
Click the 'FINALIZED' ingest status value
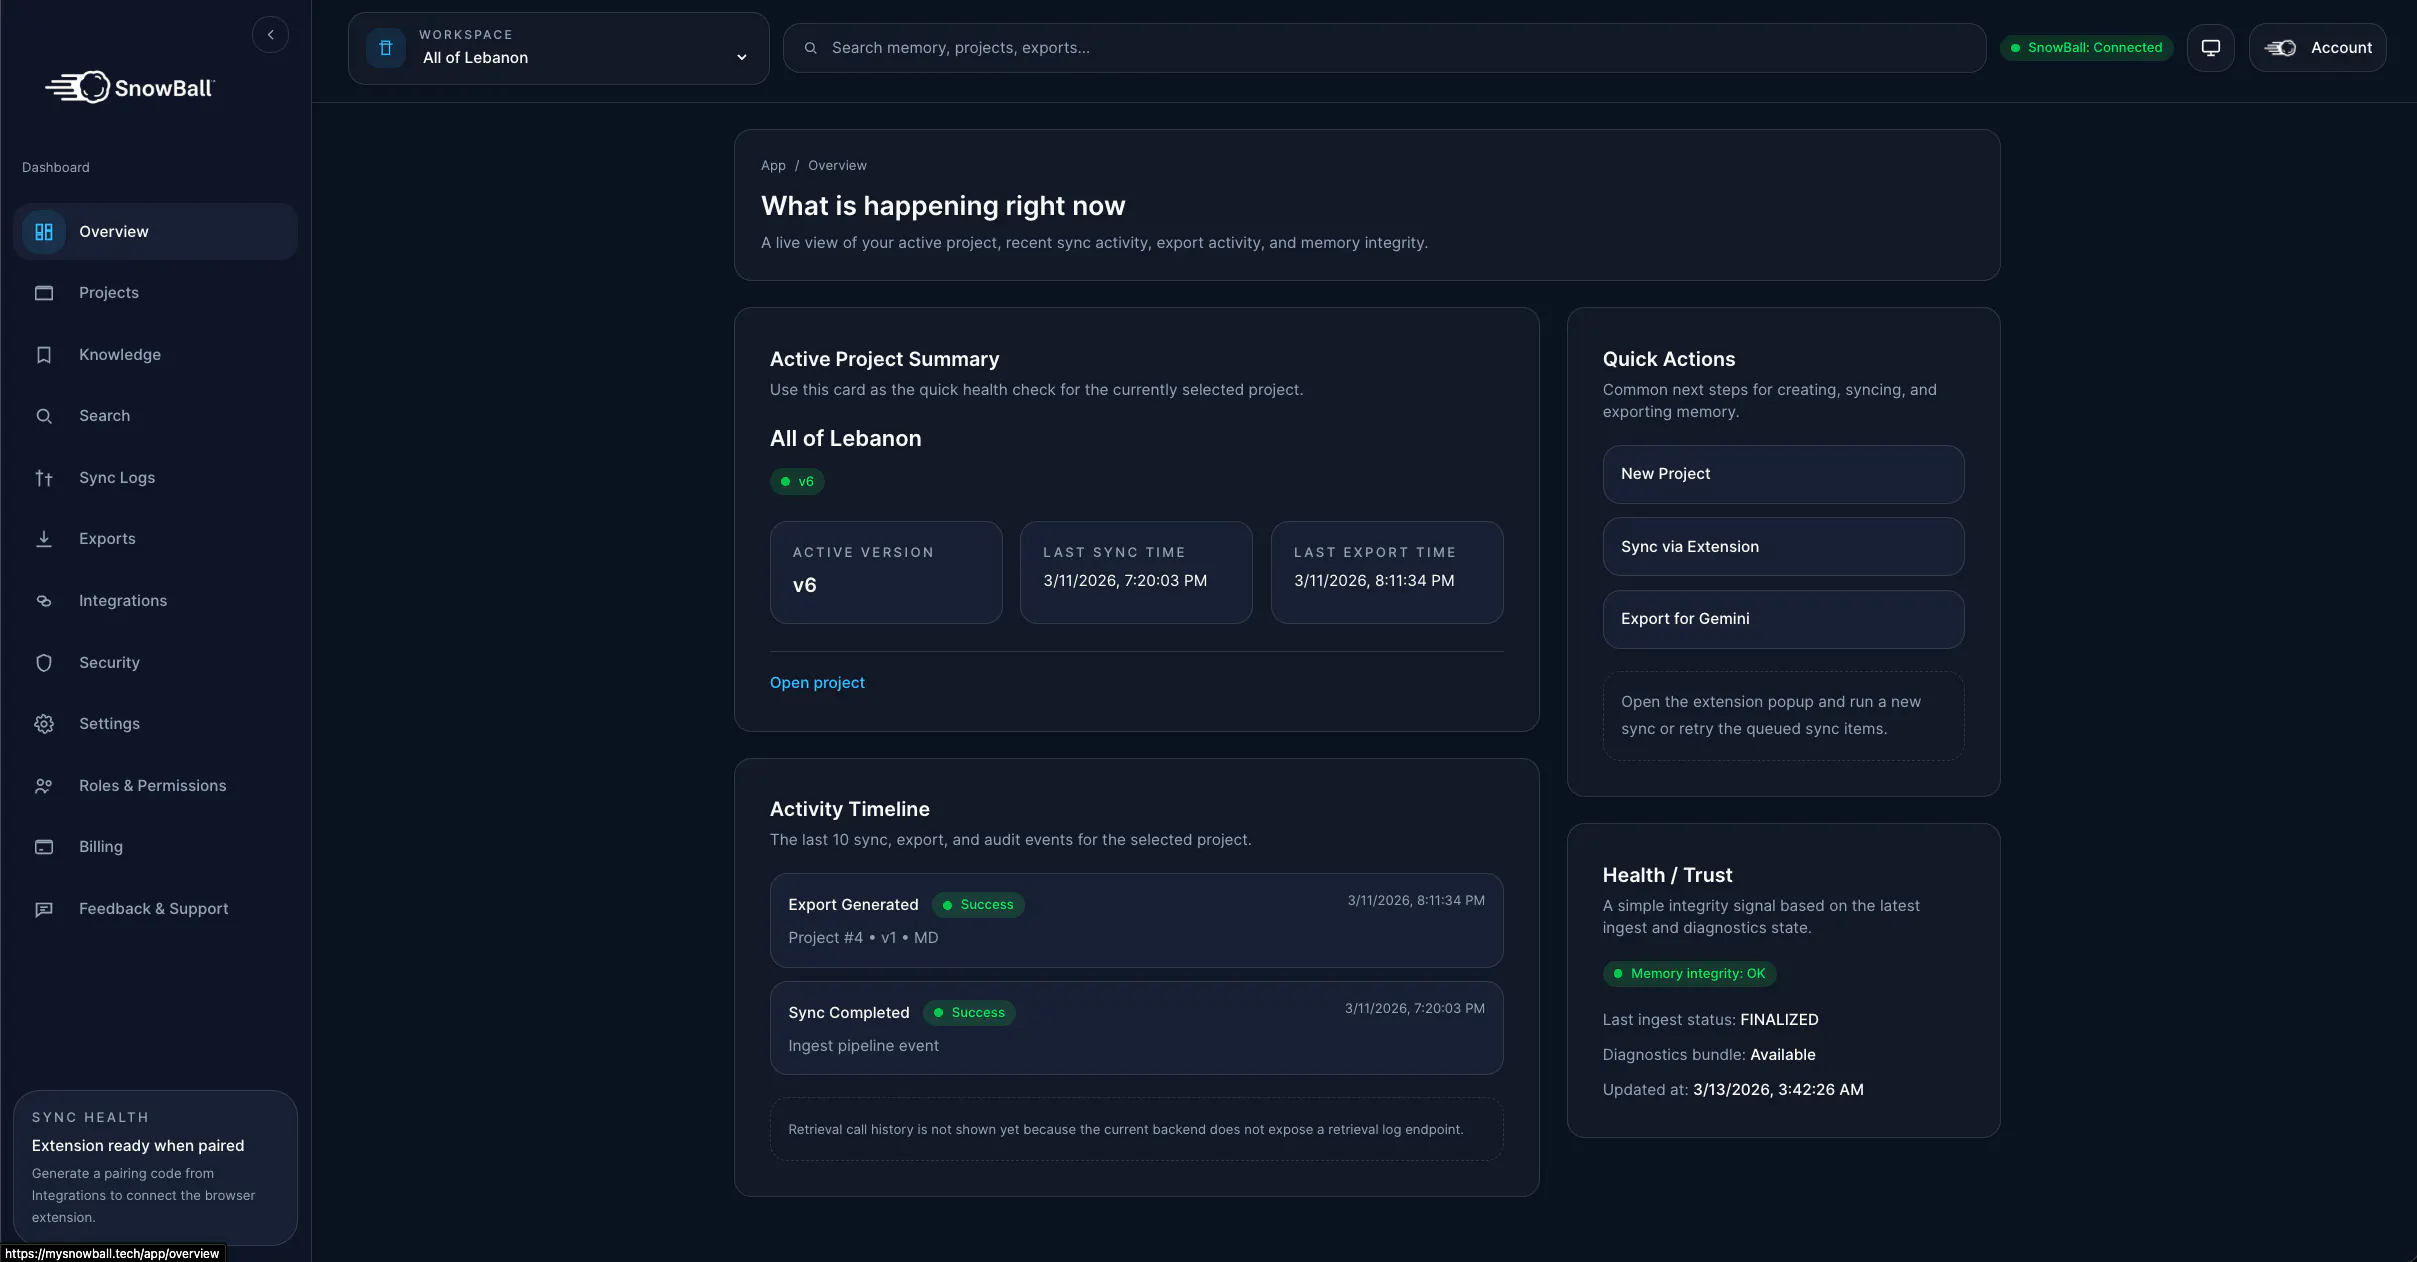[1779, 1020]
